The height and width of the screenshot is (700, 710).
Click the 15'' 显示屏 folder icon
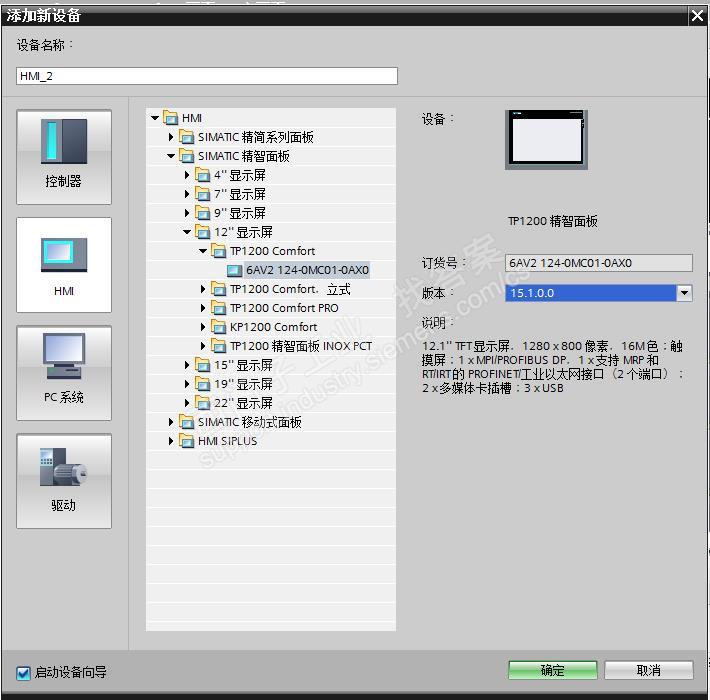[x=203, y=365]
